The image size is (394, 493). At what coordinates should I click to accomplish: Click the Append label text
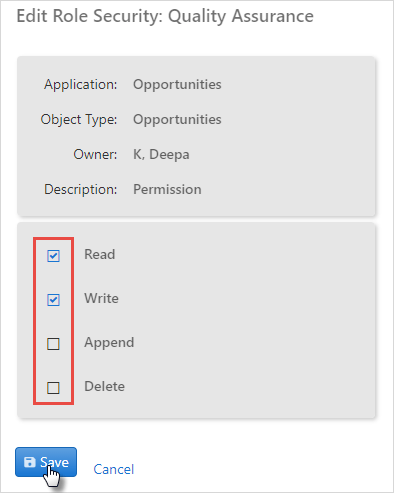point(109,343)
